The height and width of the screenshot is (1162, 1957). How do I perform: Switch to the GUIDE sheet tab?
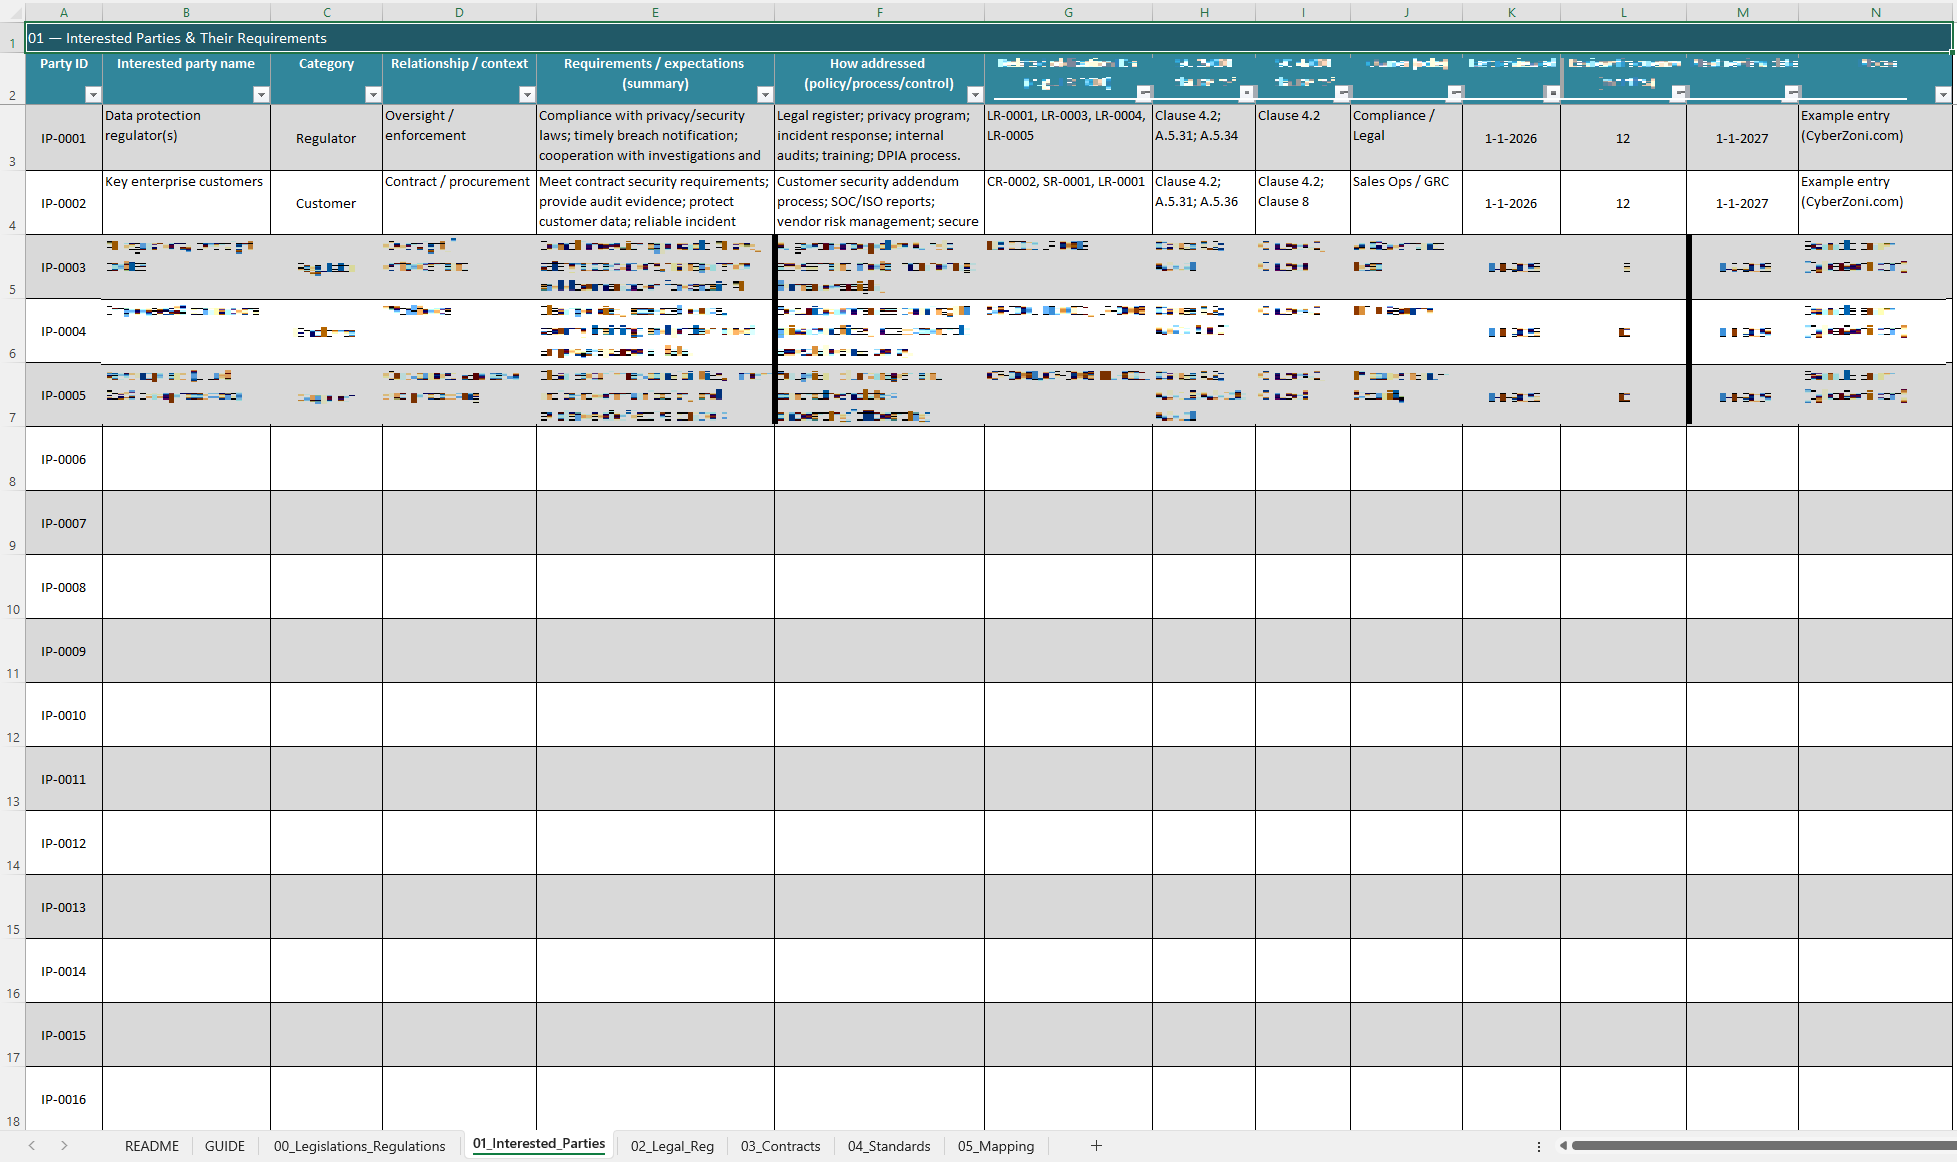point(225,1146)
